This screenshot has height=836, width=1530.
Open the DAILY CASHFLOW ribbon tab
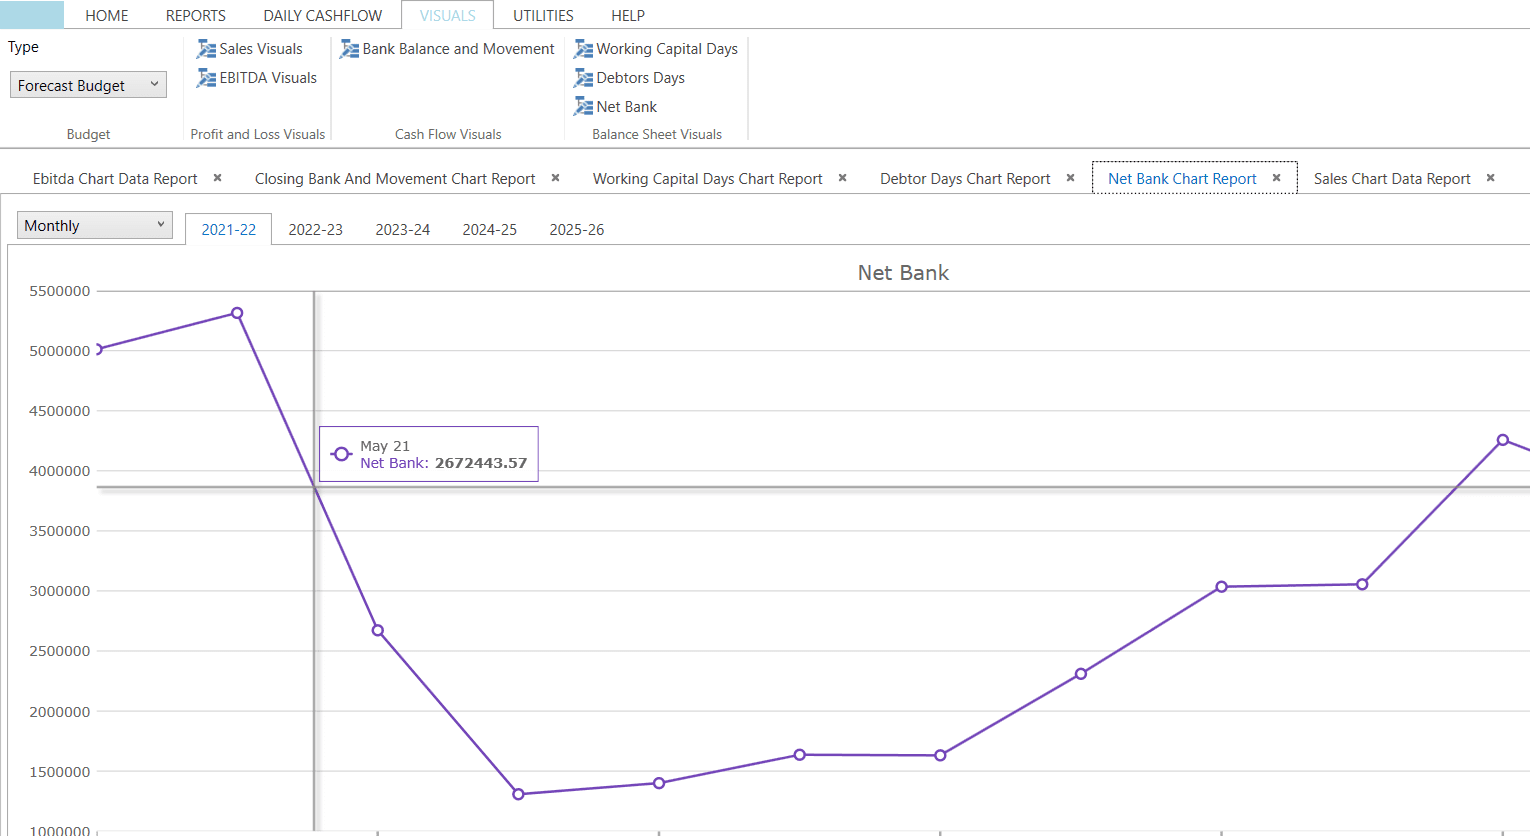[x=322, y=16]
